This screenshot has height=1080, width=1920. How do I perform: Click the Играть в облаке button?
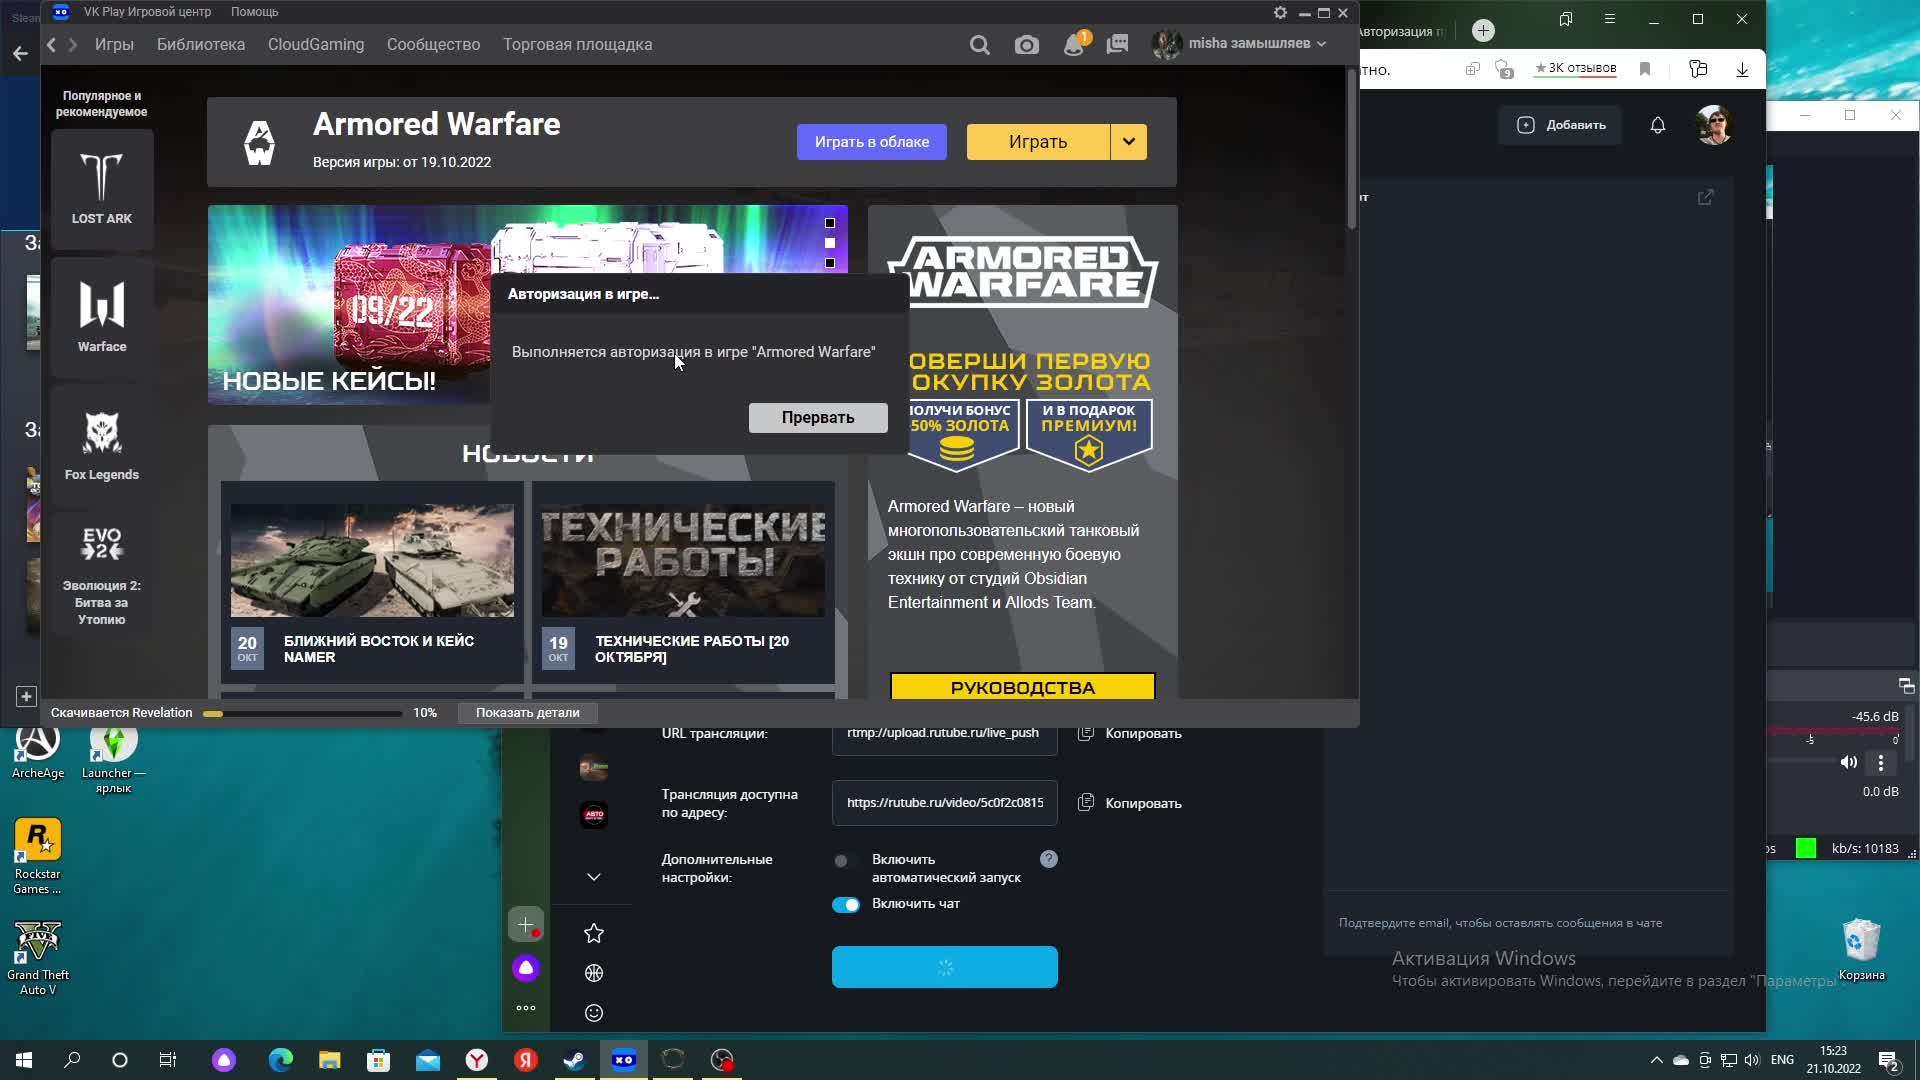(x=872, y=141)
